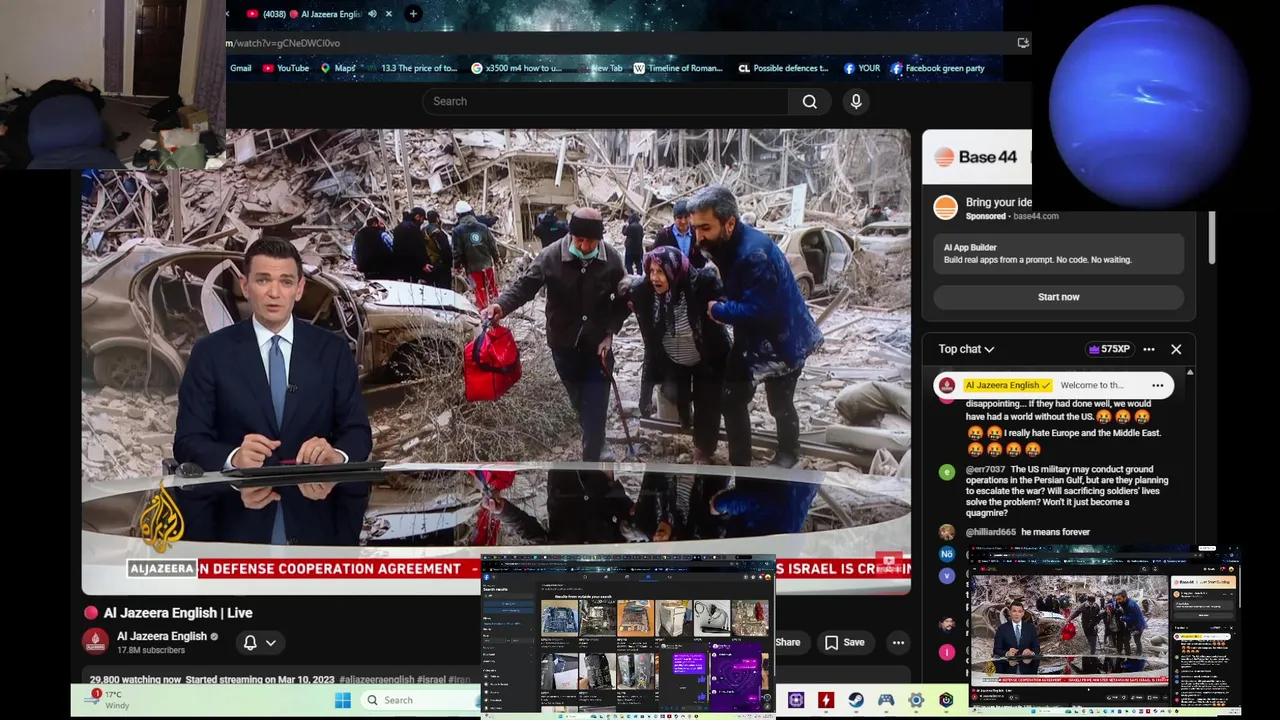Open the purple square taskbar app

(796, 700)
